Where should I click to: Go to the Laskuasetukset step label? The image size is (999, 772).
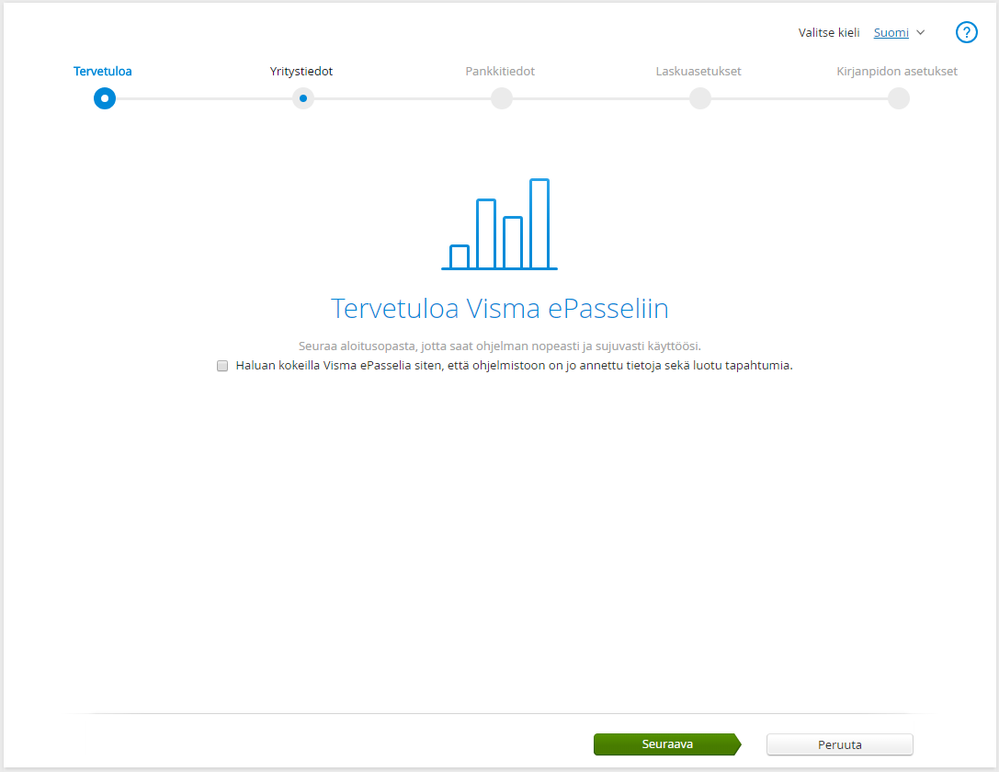(698, 71)
